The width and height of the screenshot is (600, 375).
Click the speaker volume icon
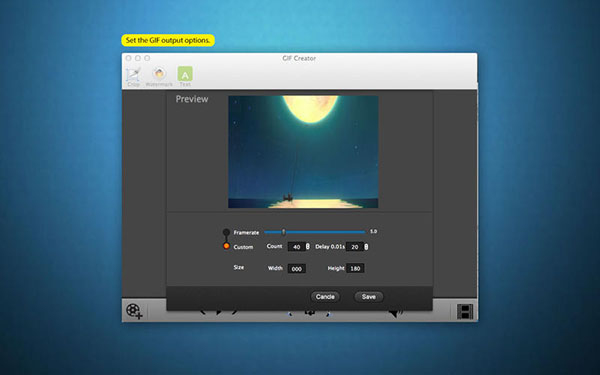(x=396, y=314)
